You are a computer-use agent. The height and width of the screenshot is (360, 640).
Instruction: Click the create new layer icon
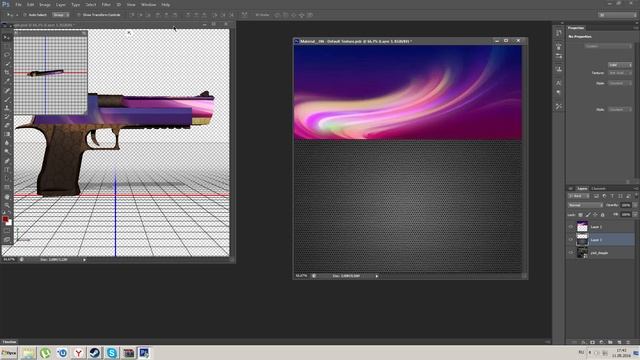pyautogui.click(x=619, y=342)
